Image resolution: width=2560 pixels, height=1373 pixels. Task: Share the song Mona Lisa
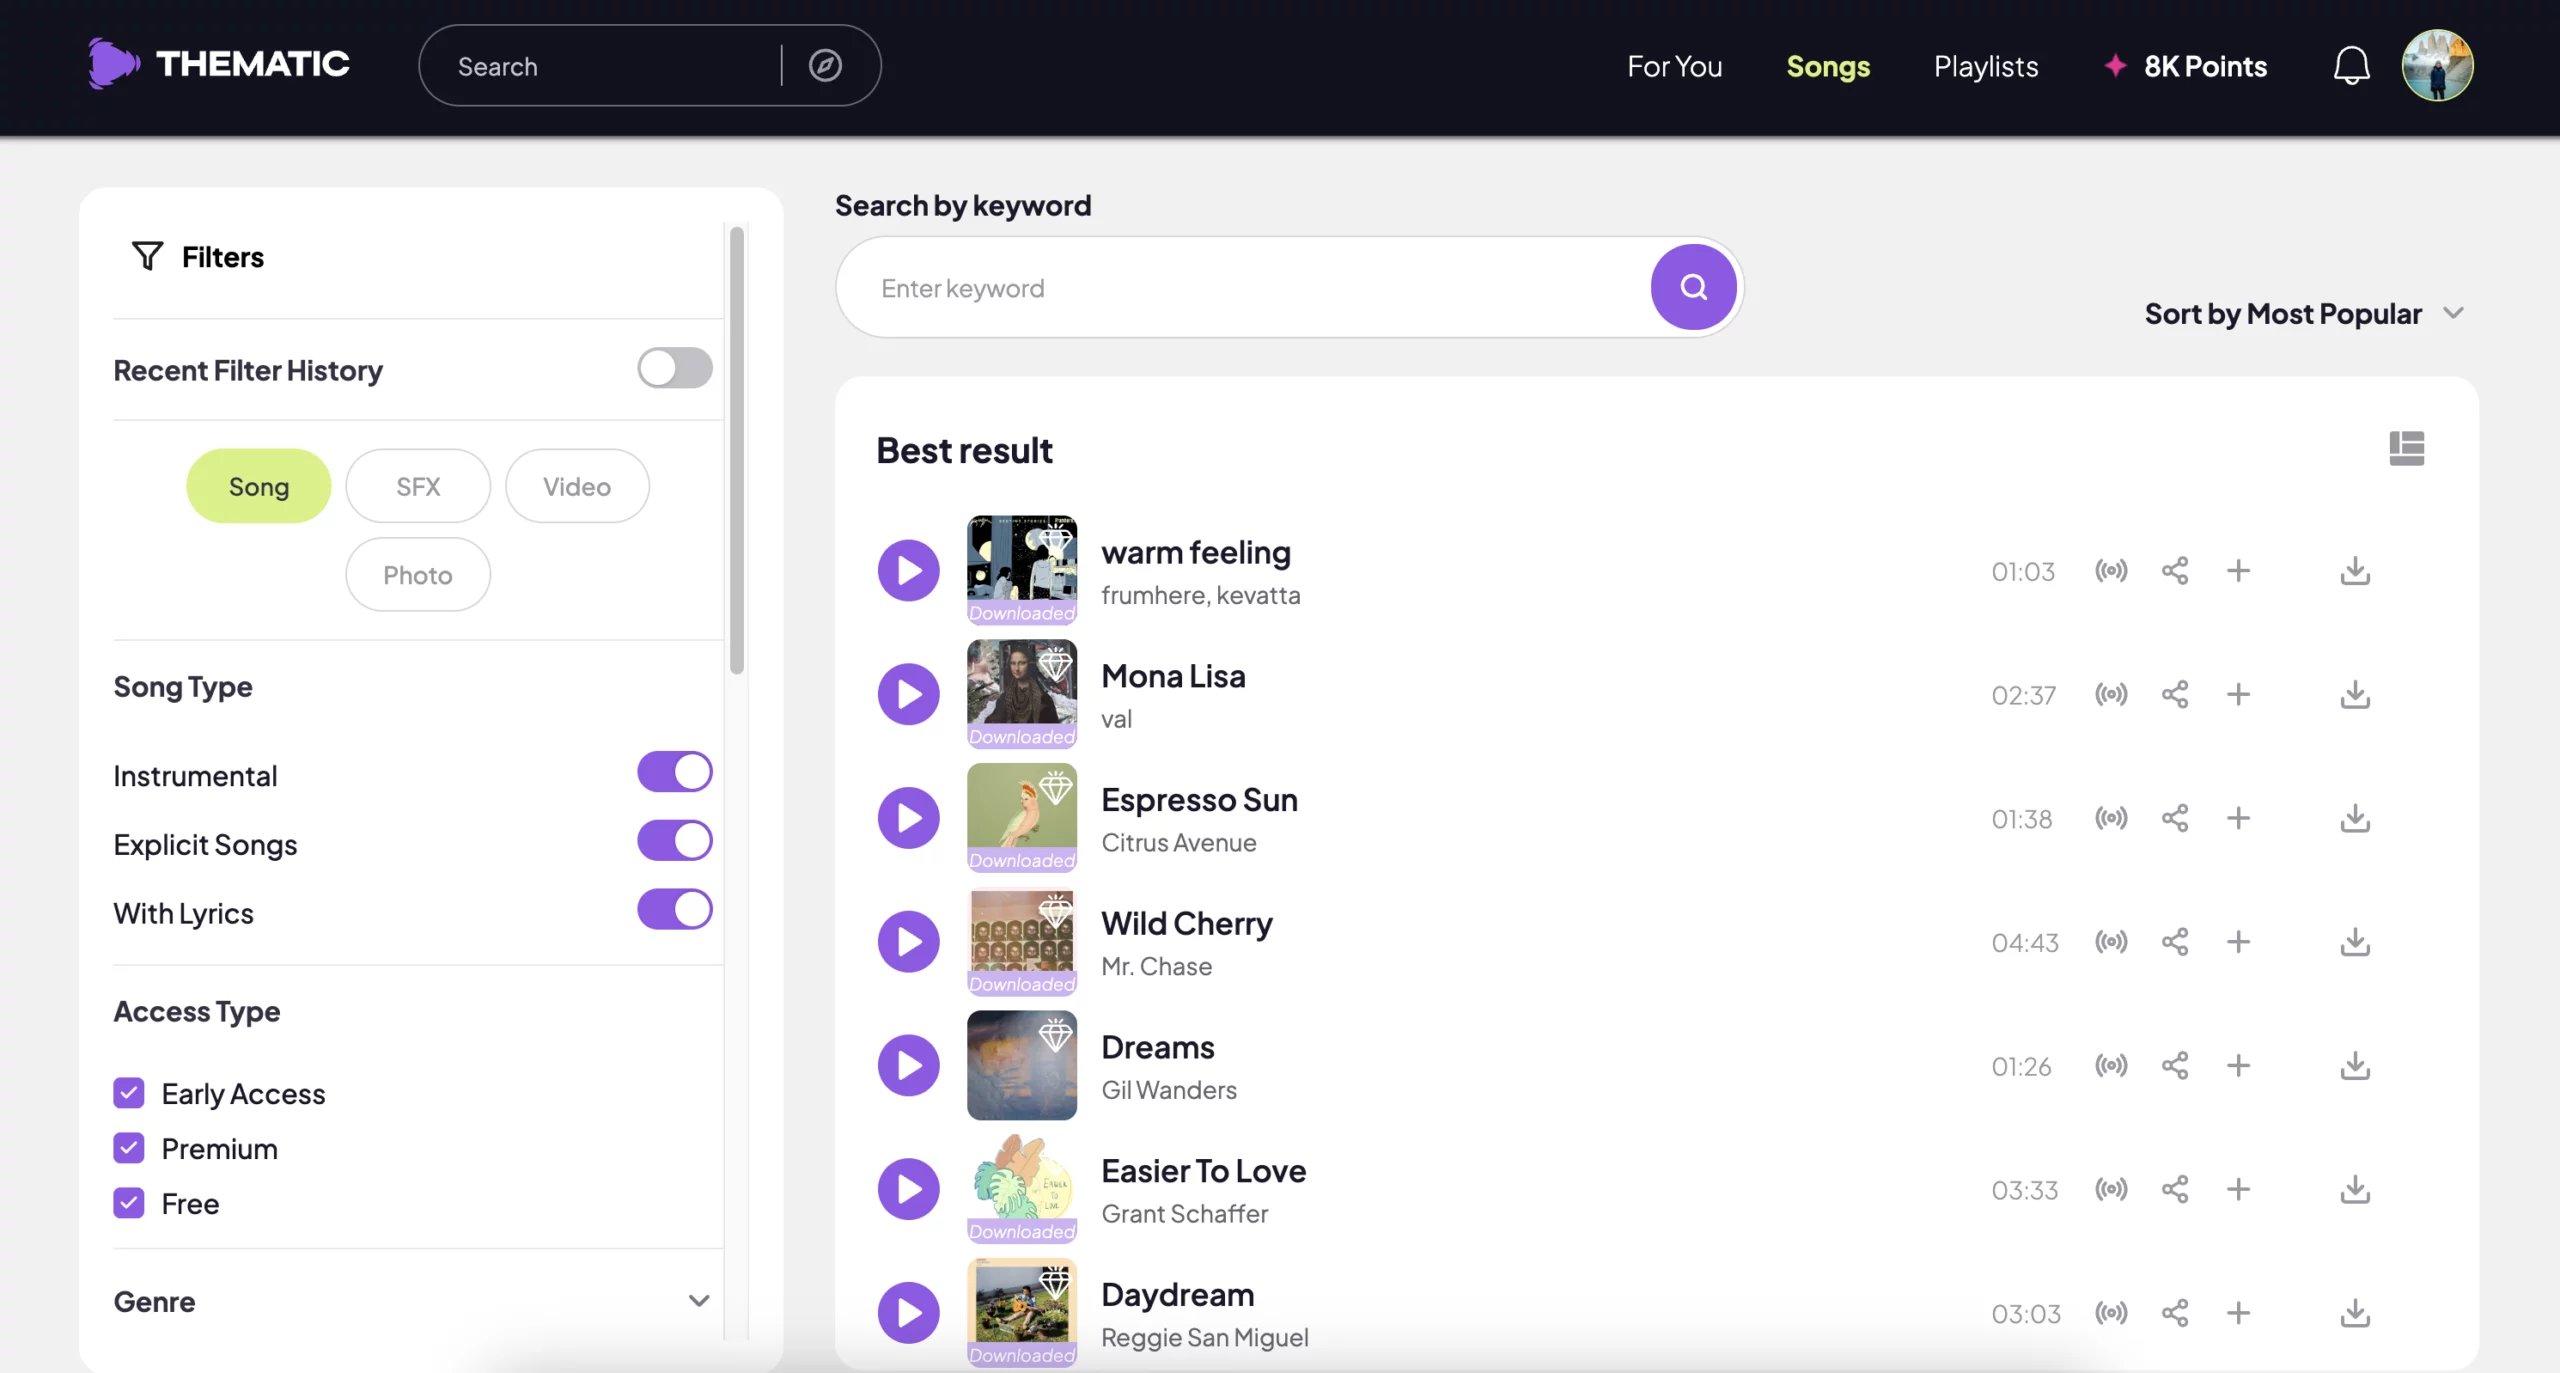[2176, 694]
